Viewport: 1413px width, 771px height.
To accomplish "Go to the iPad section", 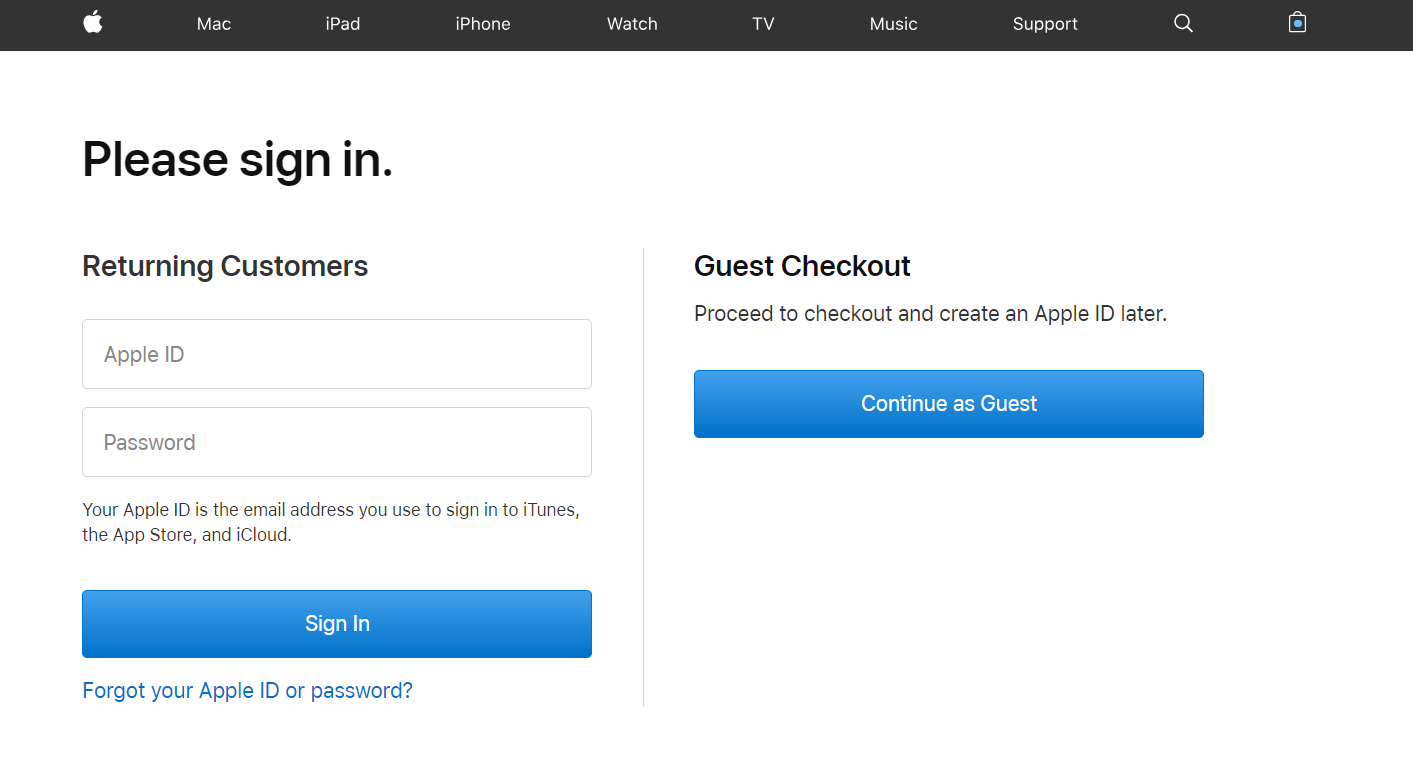I will click(343, 24).
